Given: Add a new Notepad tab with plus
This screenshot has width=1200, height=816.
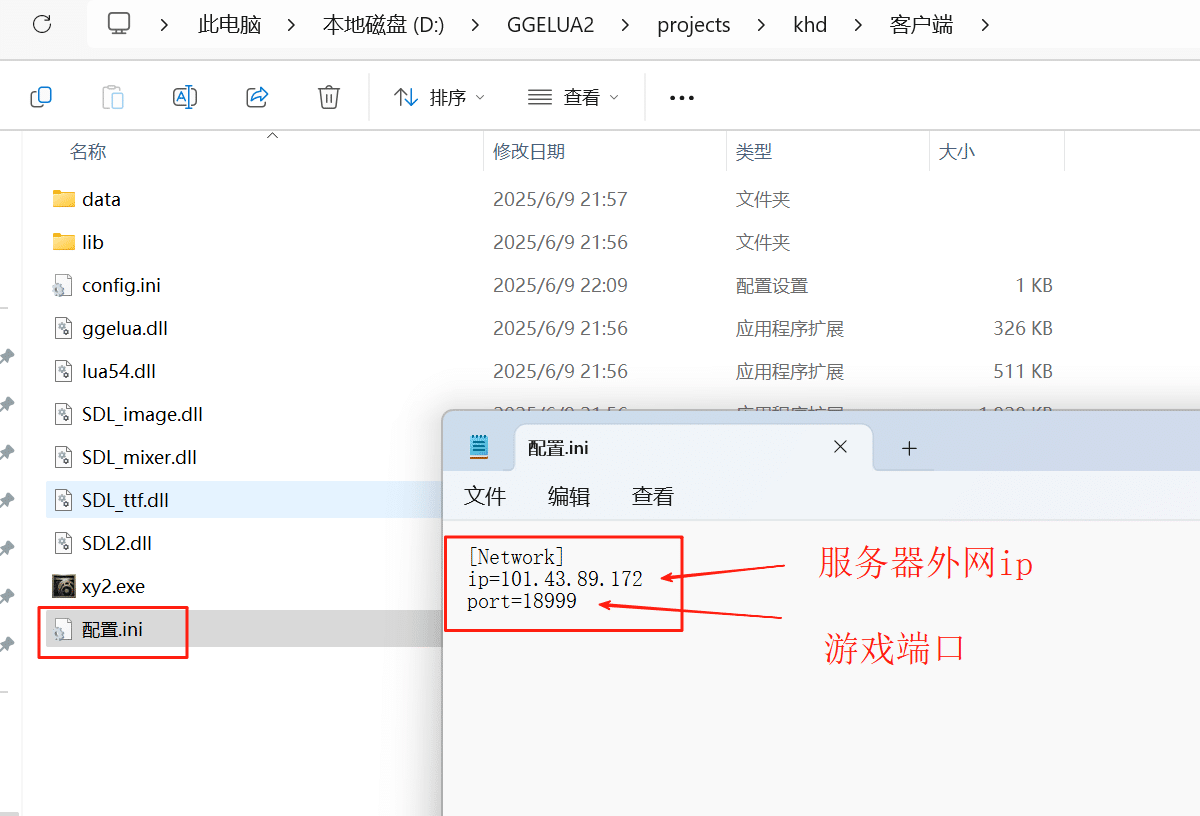Looking at the screenshot, I should [x=909, y=448].
